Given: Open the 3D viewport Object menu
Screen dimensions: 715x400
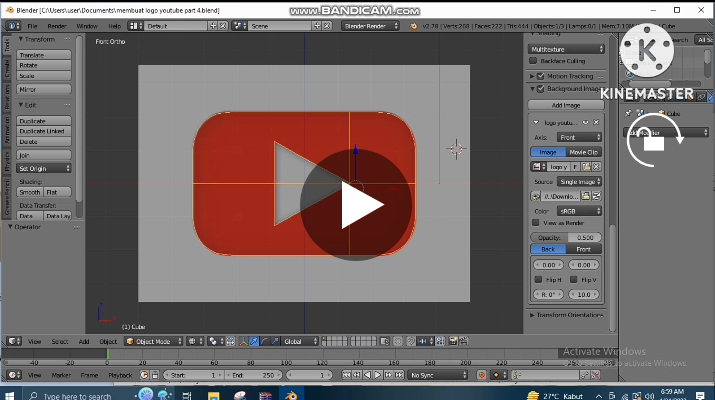Looking at the screenshot, I should click(108, 342).
